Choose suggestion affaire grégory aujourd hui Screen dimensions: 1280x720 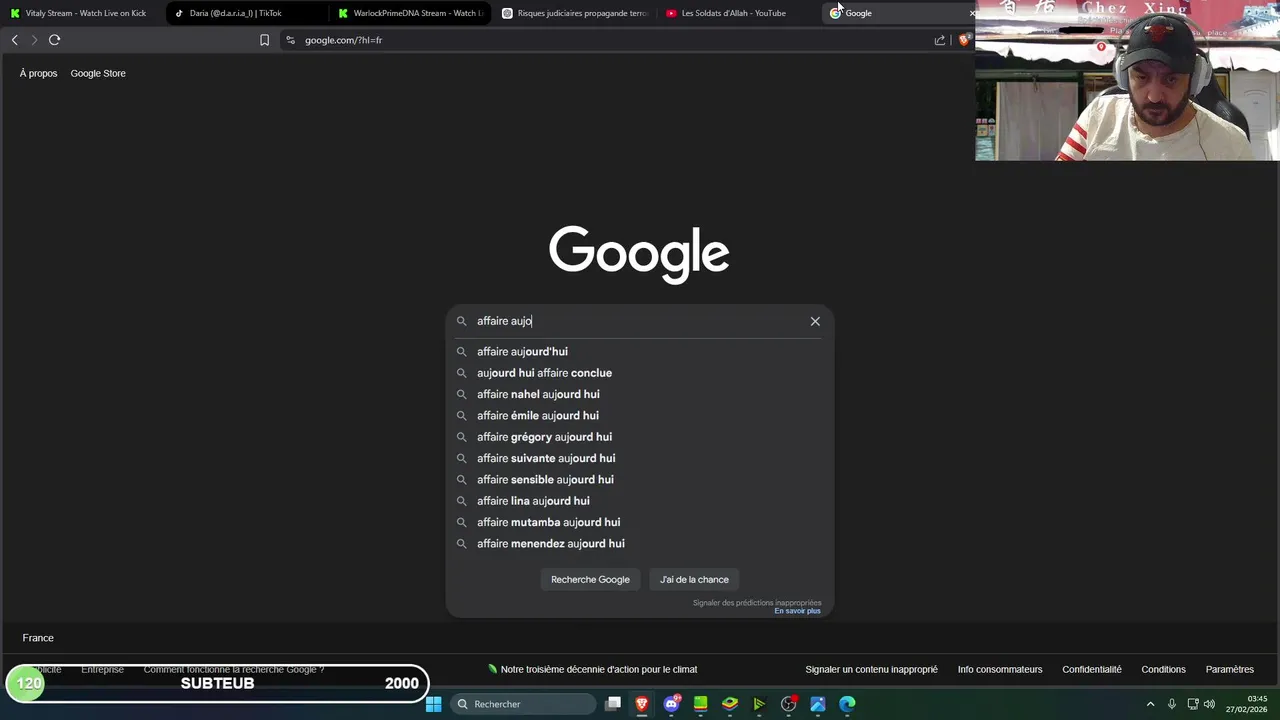pos(639,437)
